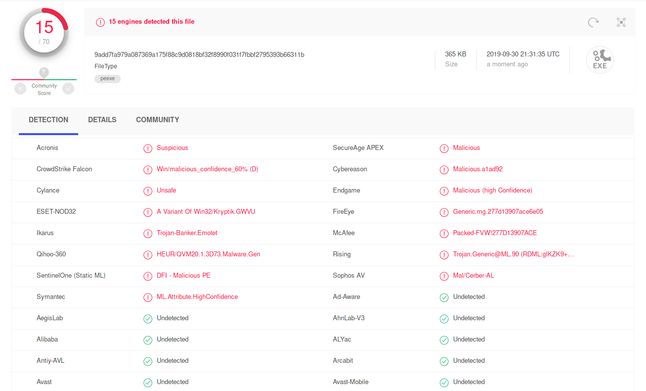Click the community score downvote icon

[x=20, y=89]
